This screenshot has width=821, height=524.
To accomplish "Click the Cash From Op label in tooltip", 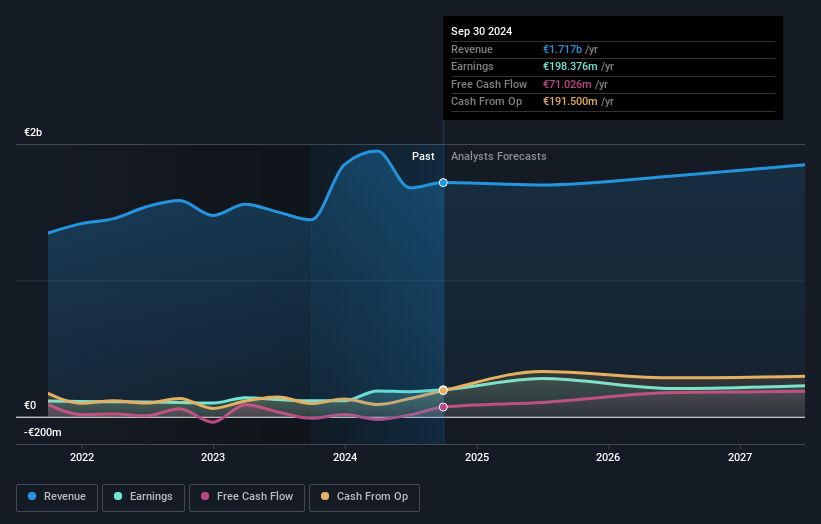I will 486,102.
